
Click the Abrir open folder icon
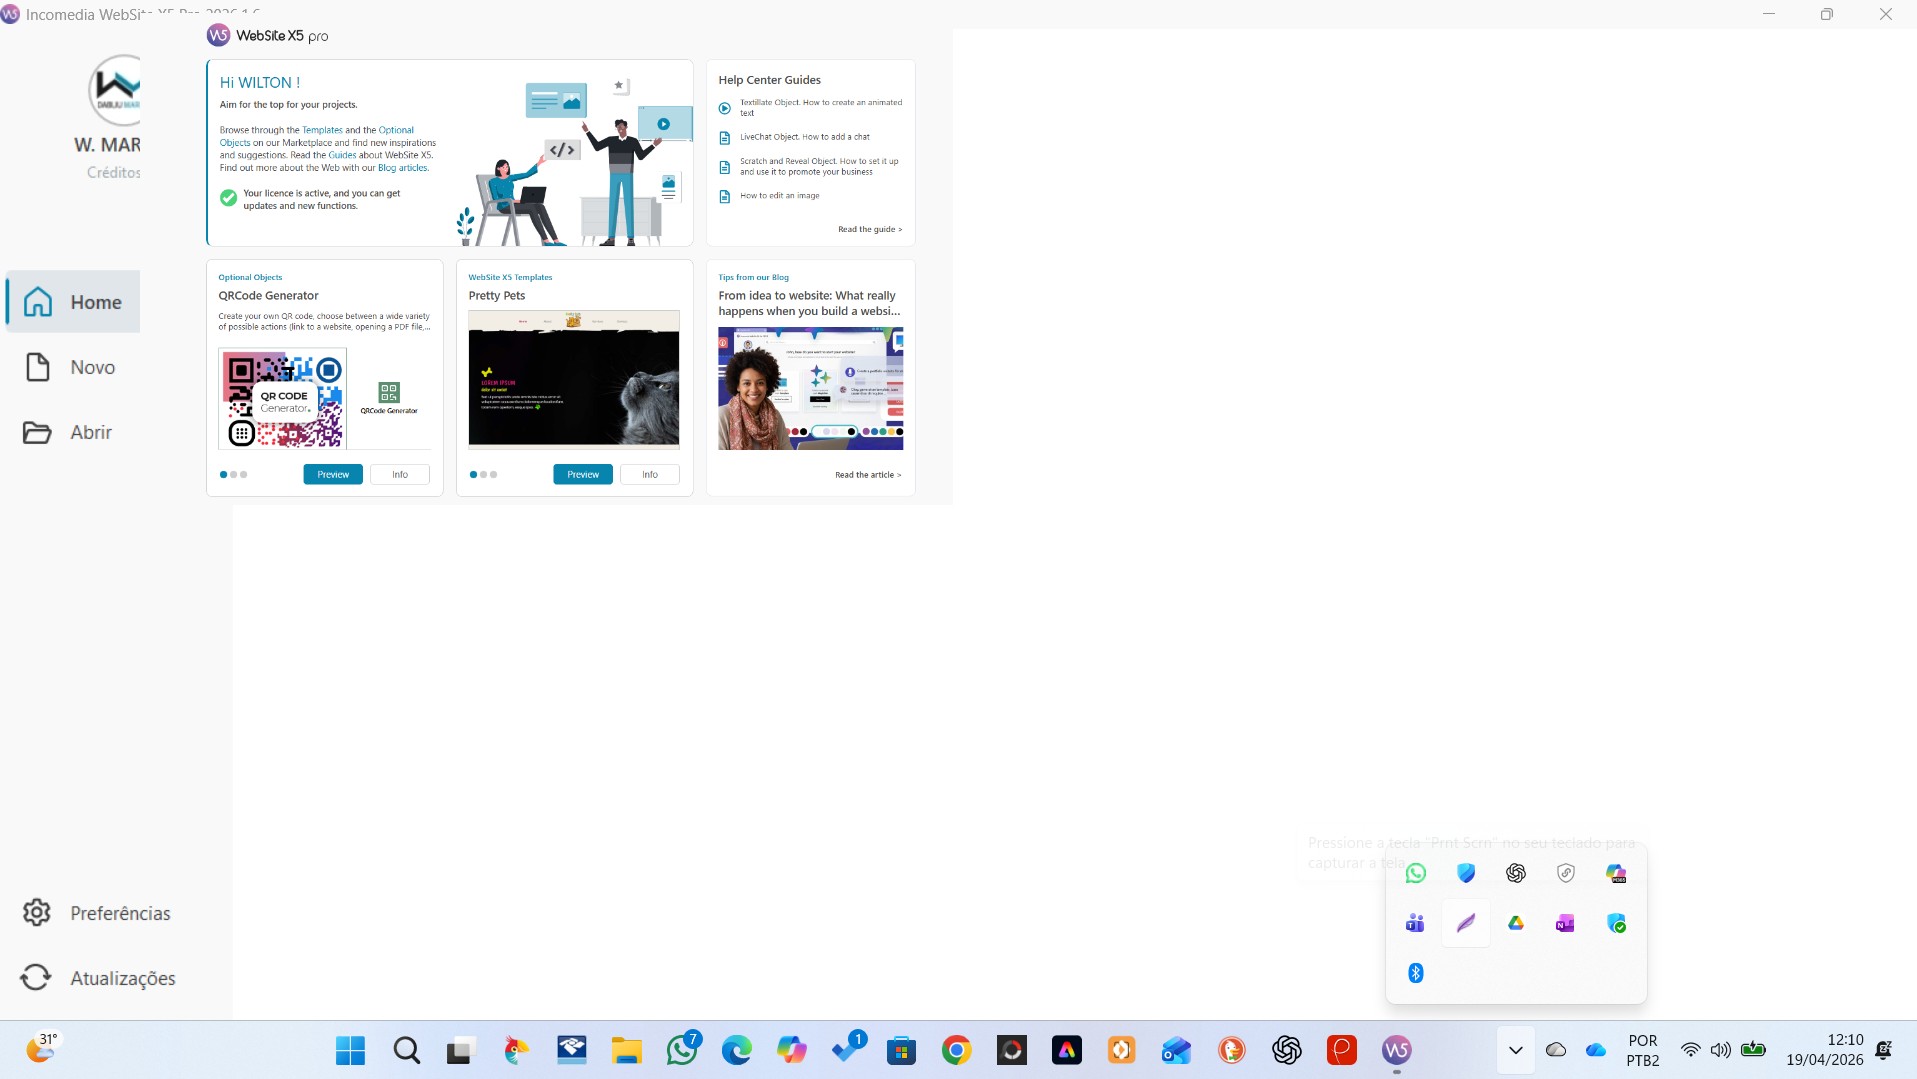pos(38,432)
